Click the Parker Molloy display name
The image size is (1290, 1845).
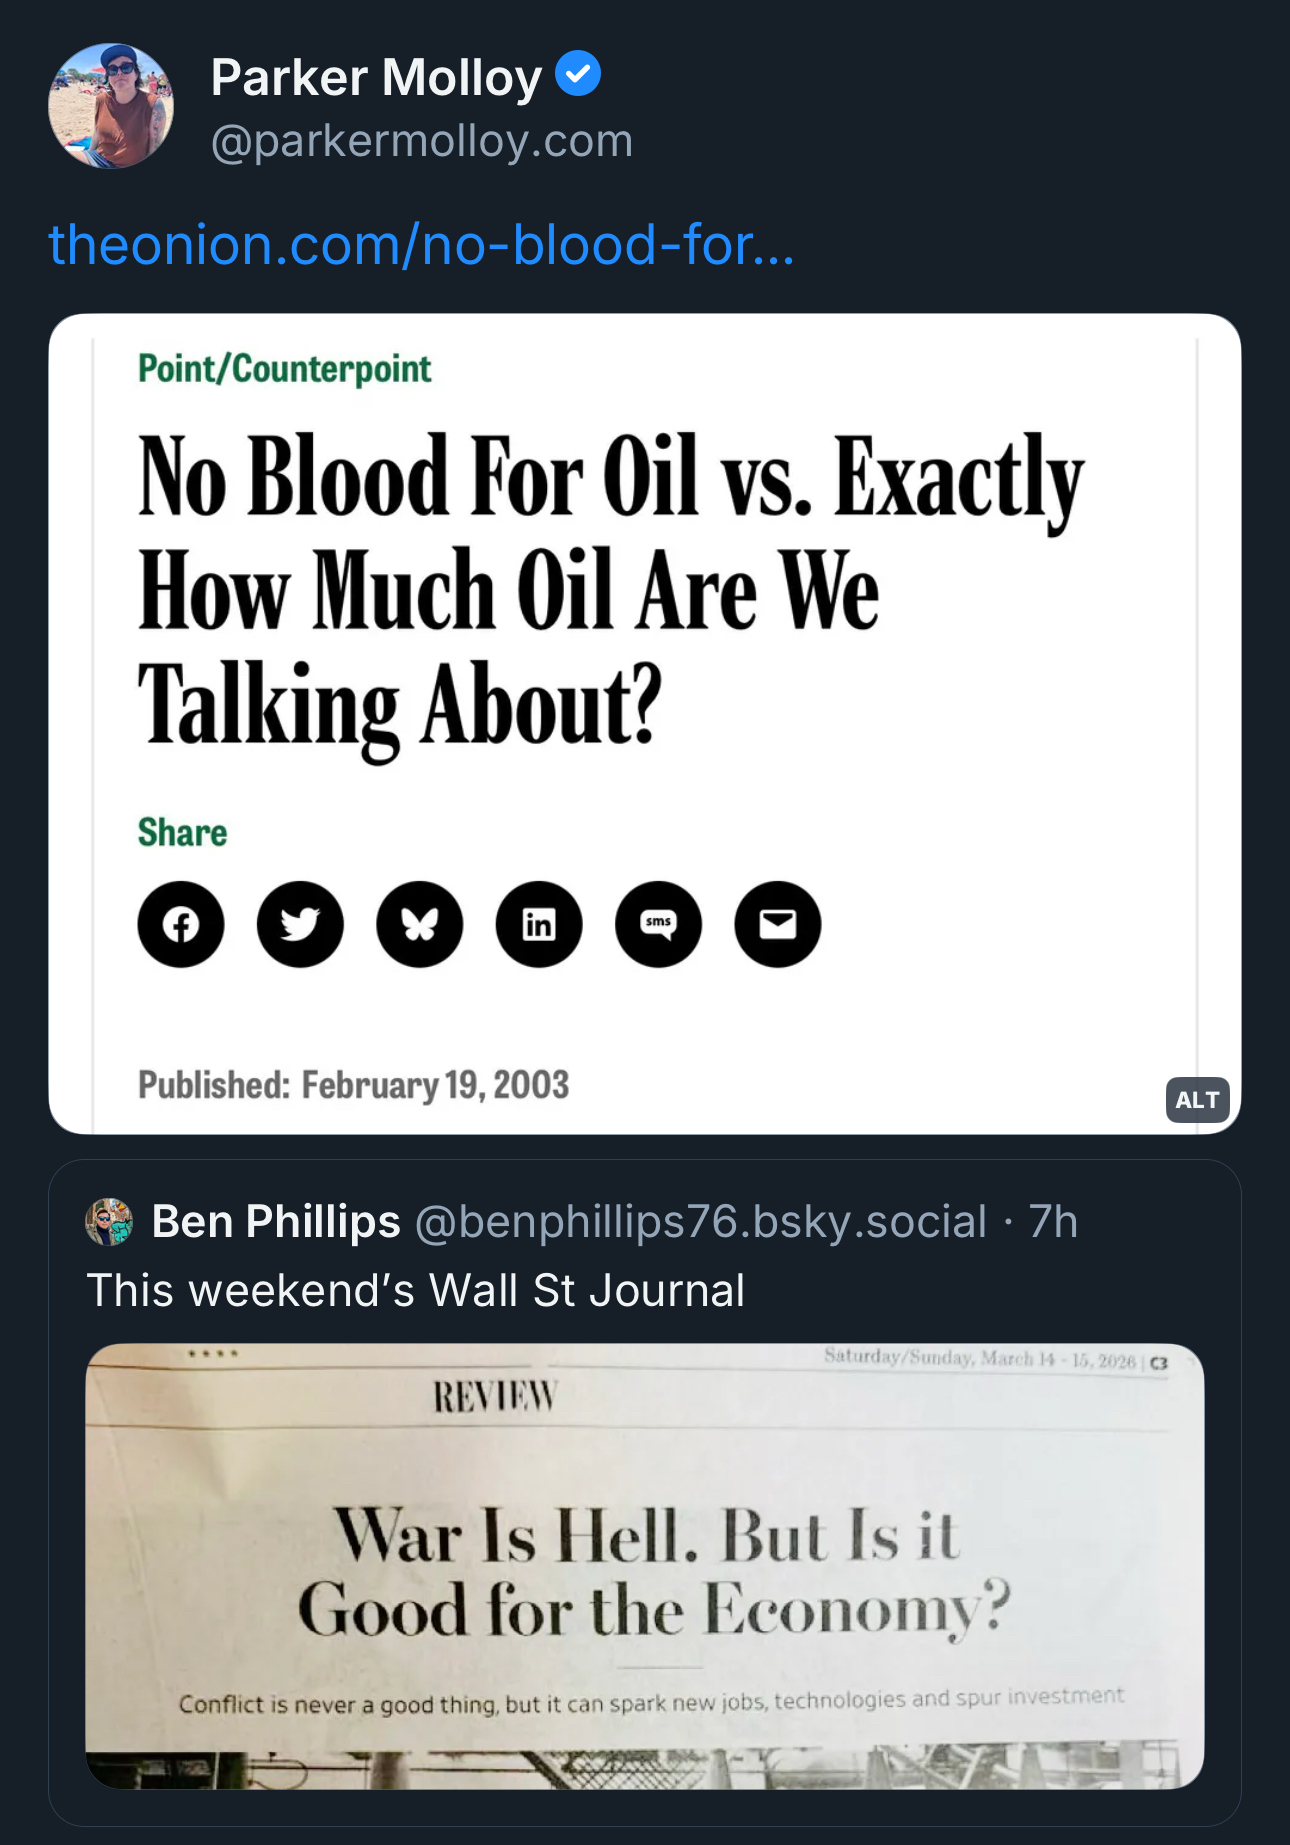pos(376,77)
